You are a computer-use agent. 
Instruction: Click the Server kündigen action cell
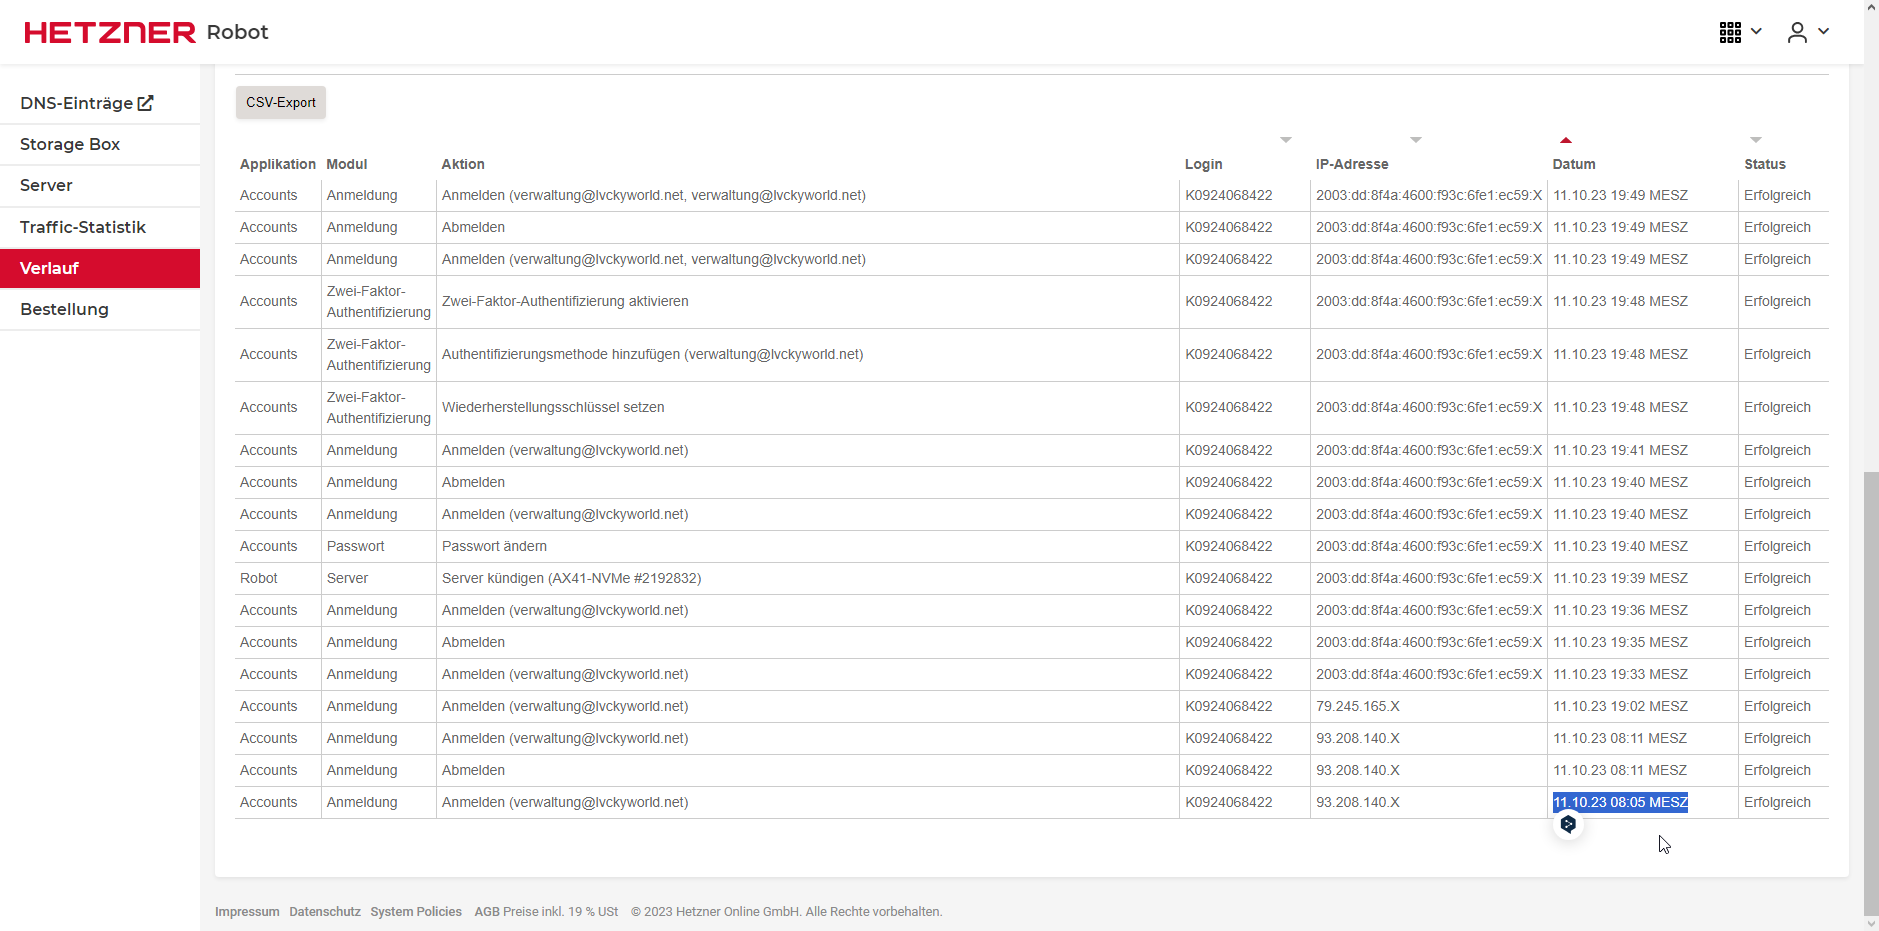point(572,578)
